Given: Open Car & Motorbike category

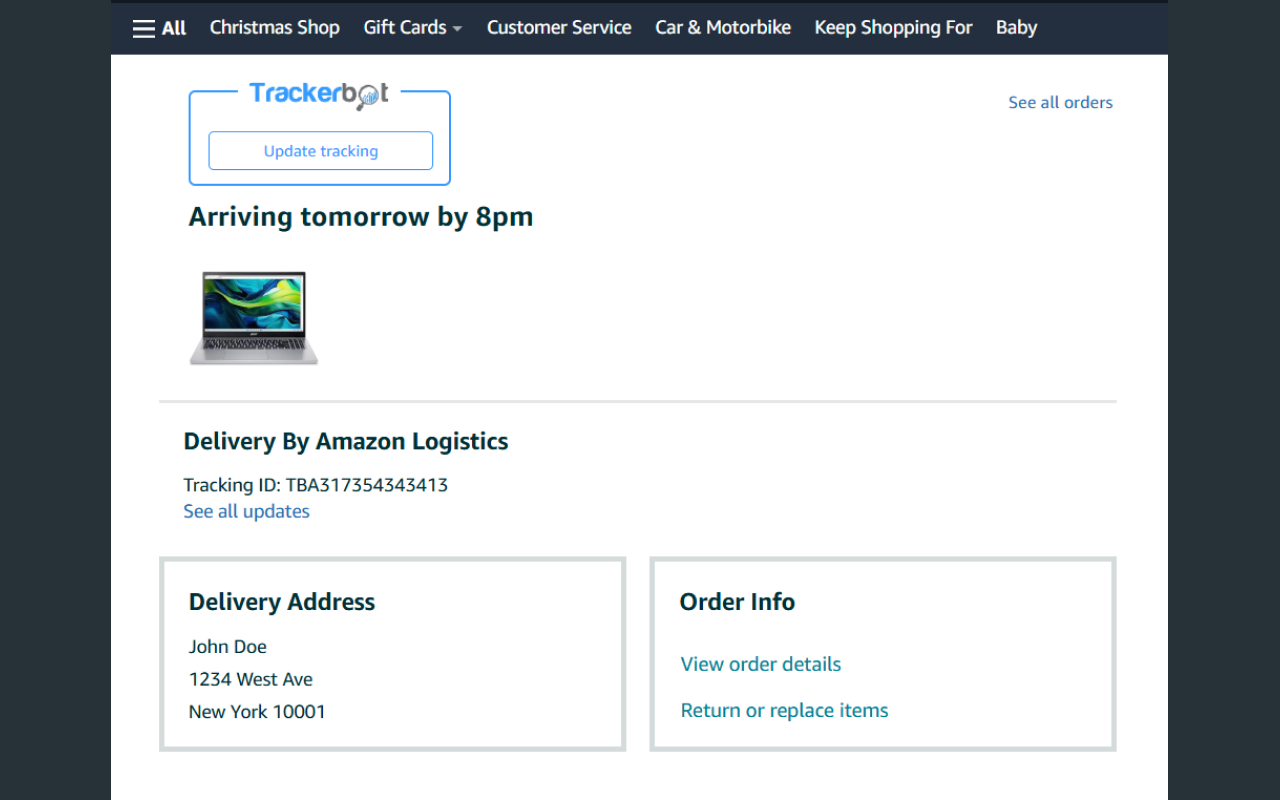Looking at the screenshot, I should [x=723, y=28].
